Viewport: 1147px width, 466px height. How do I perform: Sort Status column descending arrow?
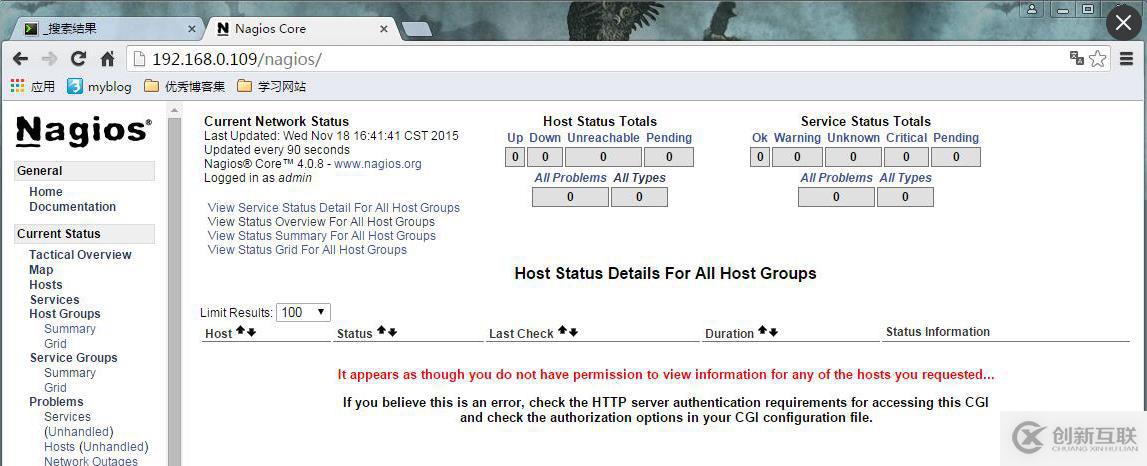pos(392,331)
